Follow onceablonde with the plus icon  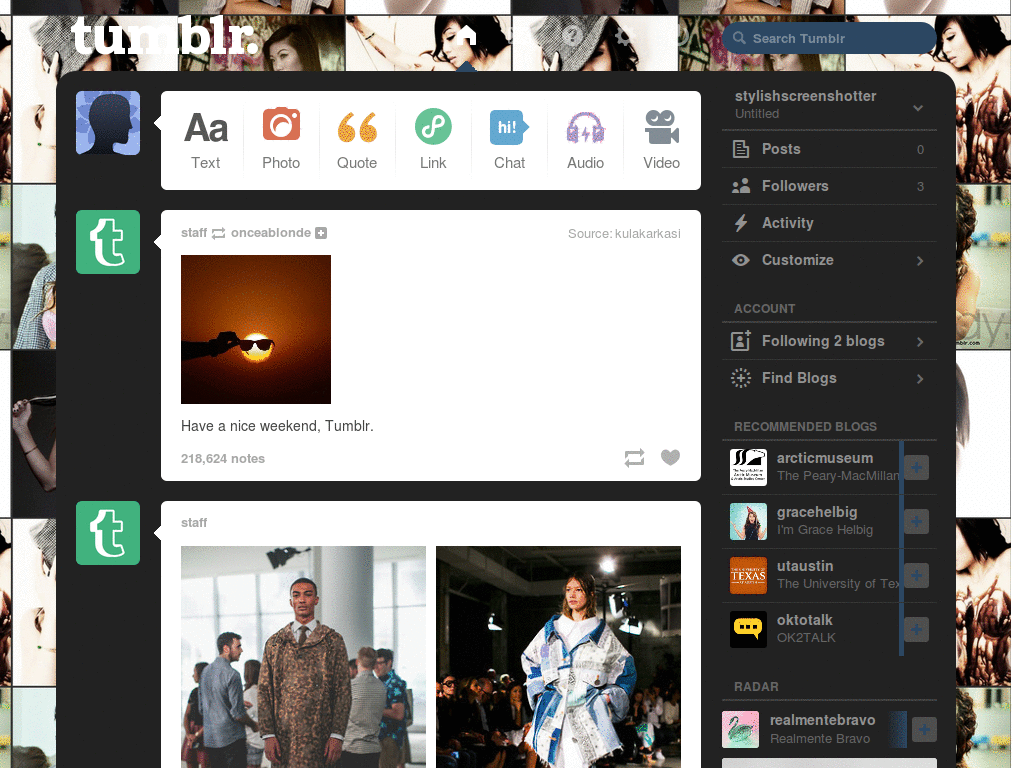(x=321, y=233)
